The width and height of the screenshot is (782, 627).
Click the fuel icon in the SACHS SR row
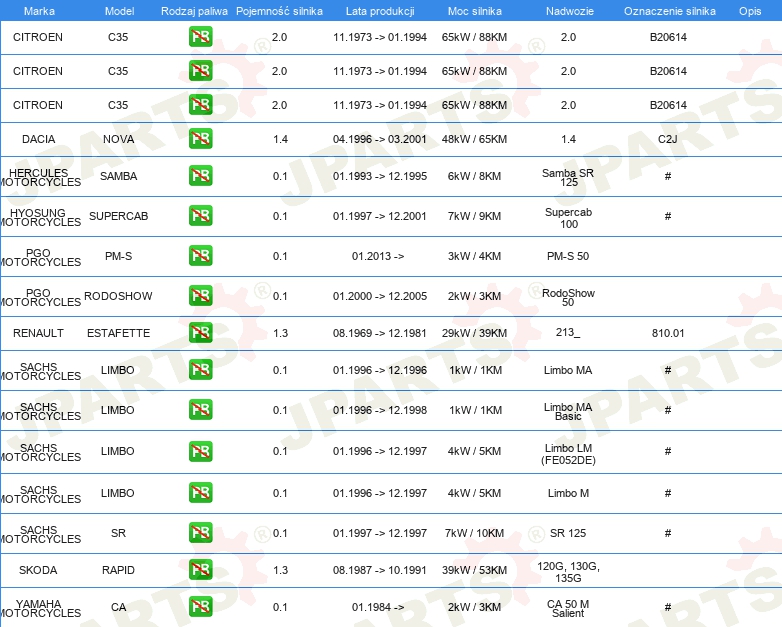pos(200,533)
